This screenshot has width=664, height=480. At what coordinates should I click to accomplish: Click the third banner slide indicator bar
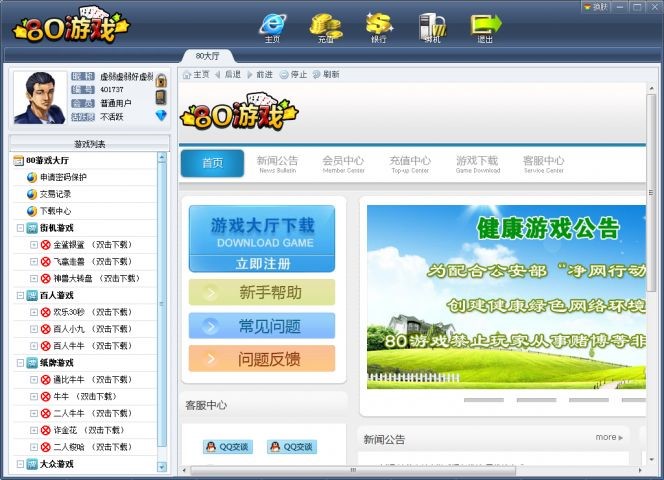[x=589, y=400]
